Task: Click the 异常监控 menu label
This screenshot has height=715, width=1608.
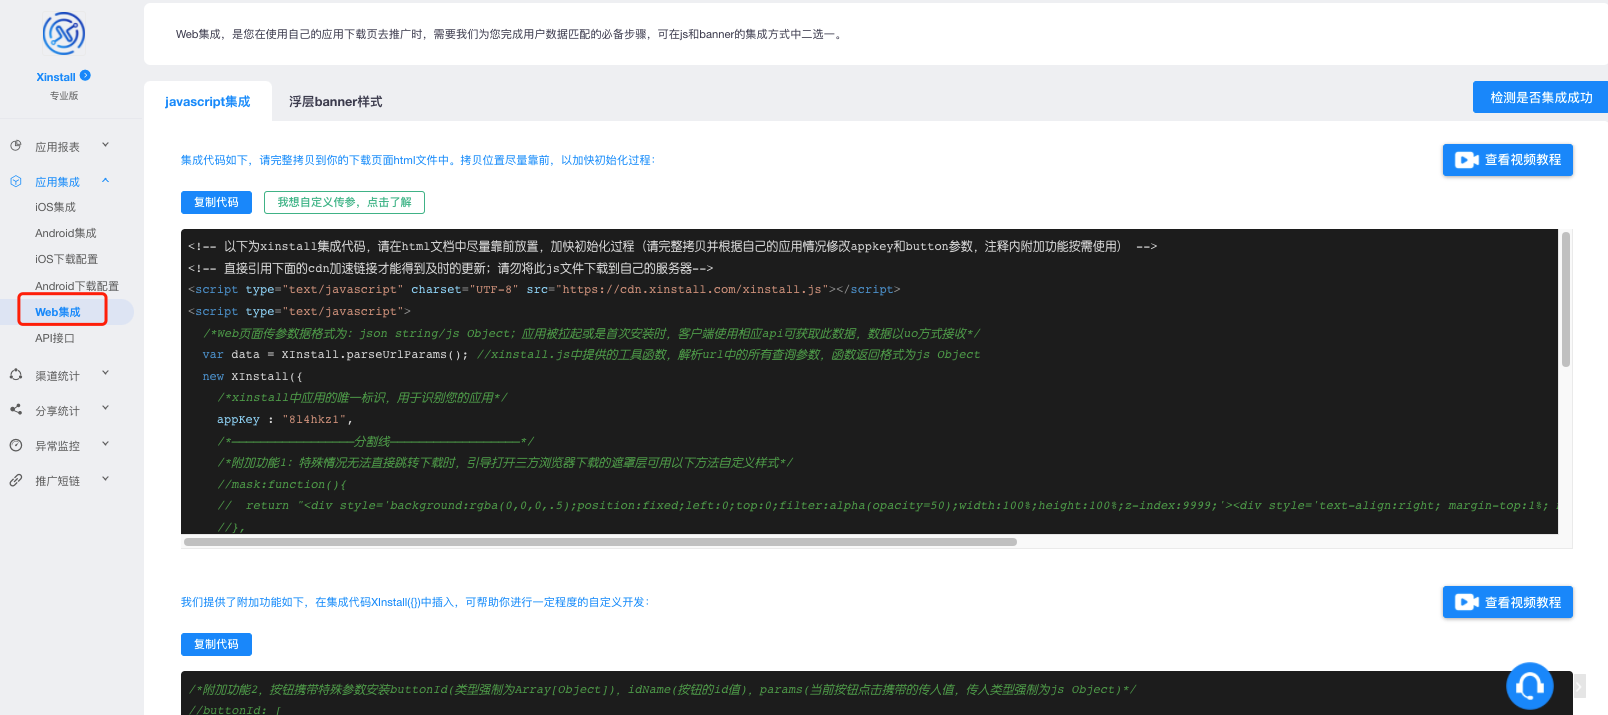Action: (x=57, y=446)
